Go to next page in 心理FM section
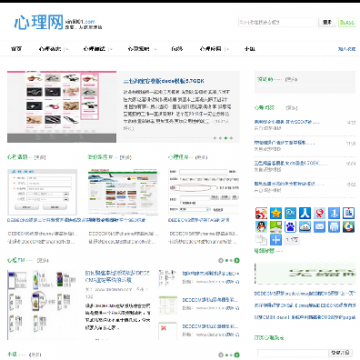Viewport: 360px width, 360px height. 237,260
